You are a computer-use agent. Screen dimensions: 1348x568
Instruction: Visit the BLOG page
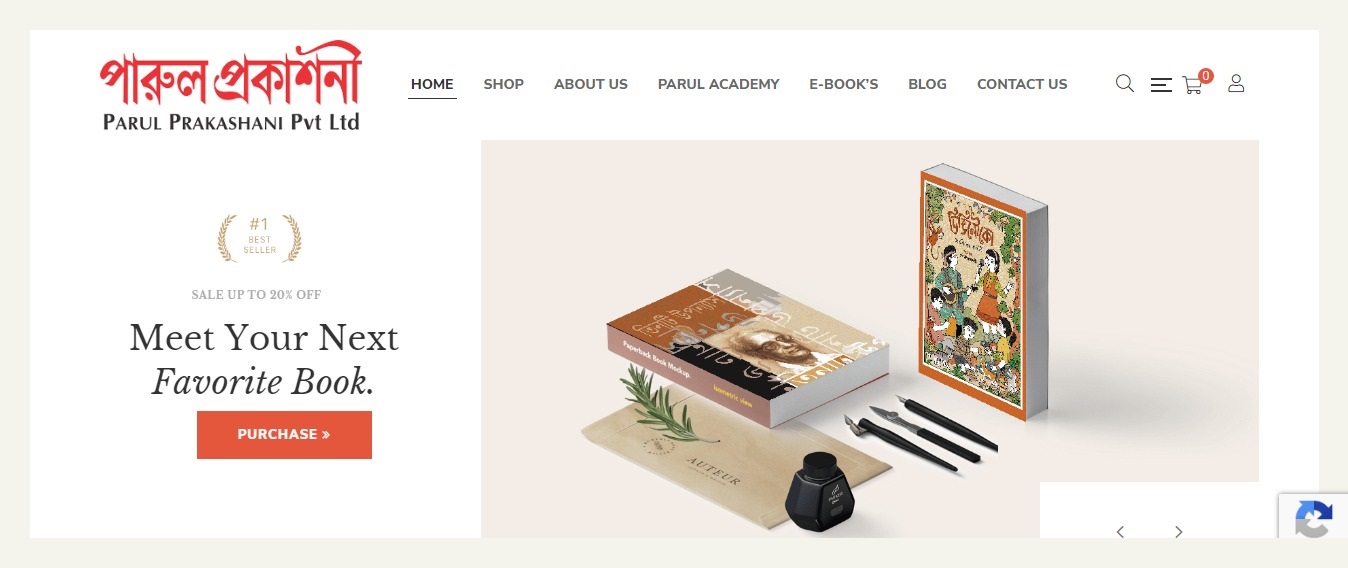pos(927,84)
